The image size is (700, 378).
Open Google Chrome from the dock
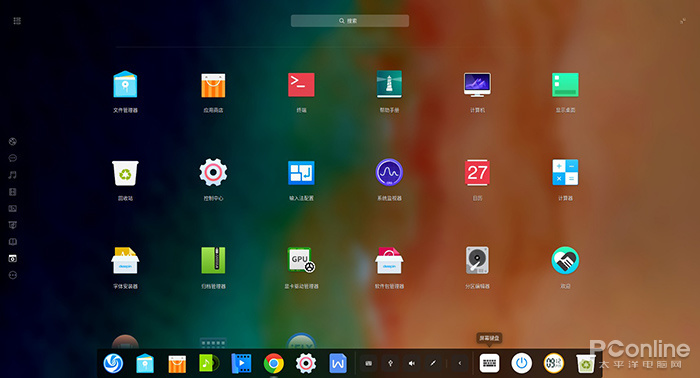coord(274,364)
